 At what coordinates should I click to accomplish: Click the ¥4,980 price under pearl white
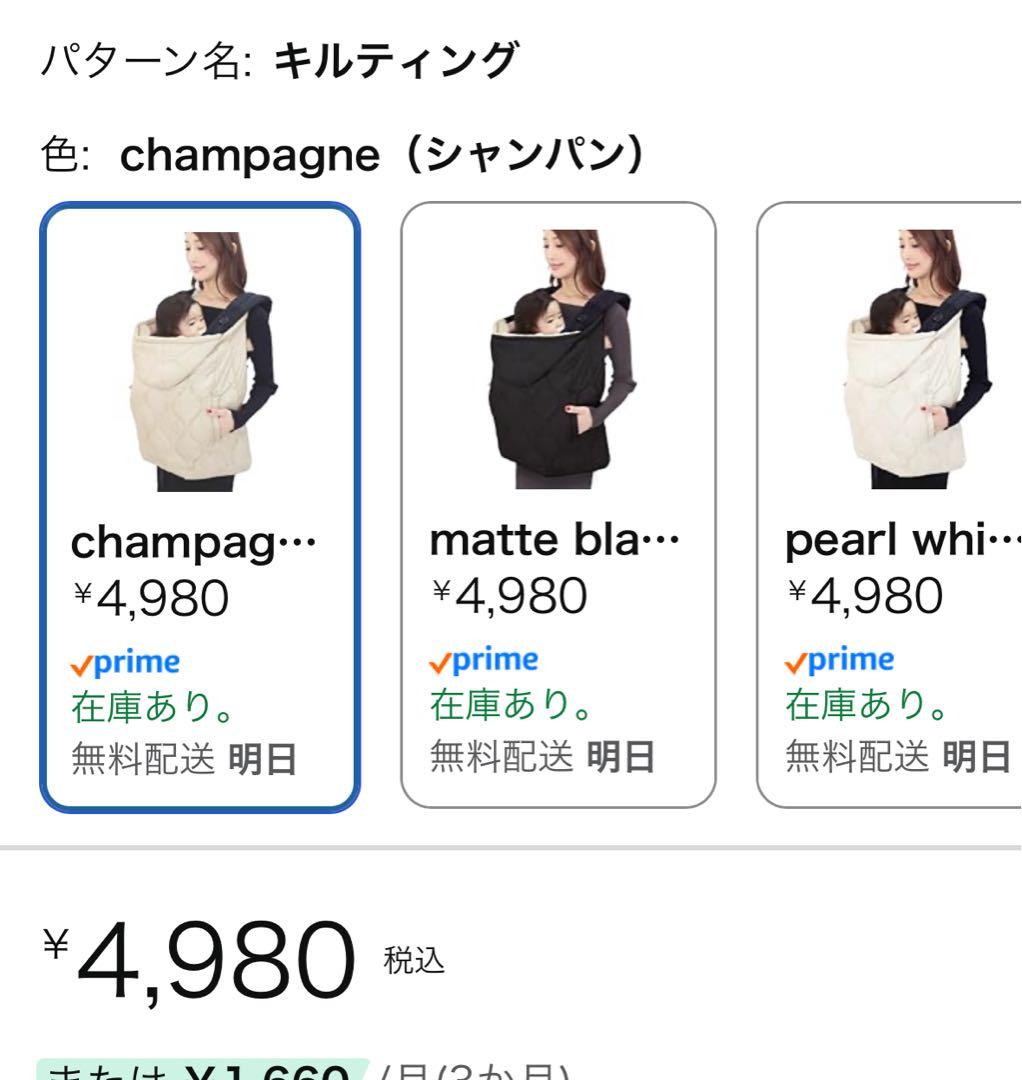(x=865, y=597)
